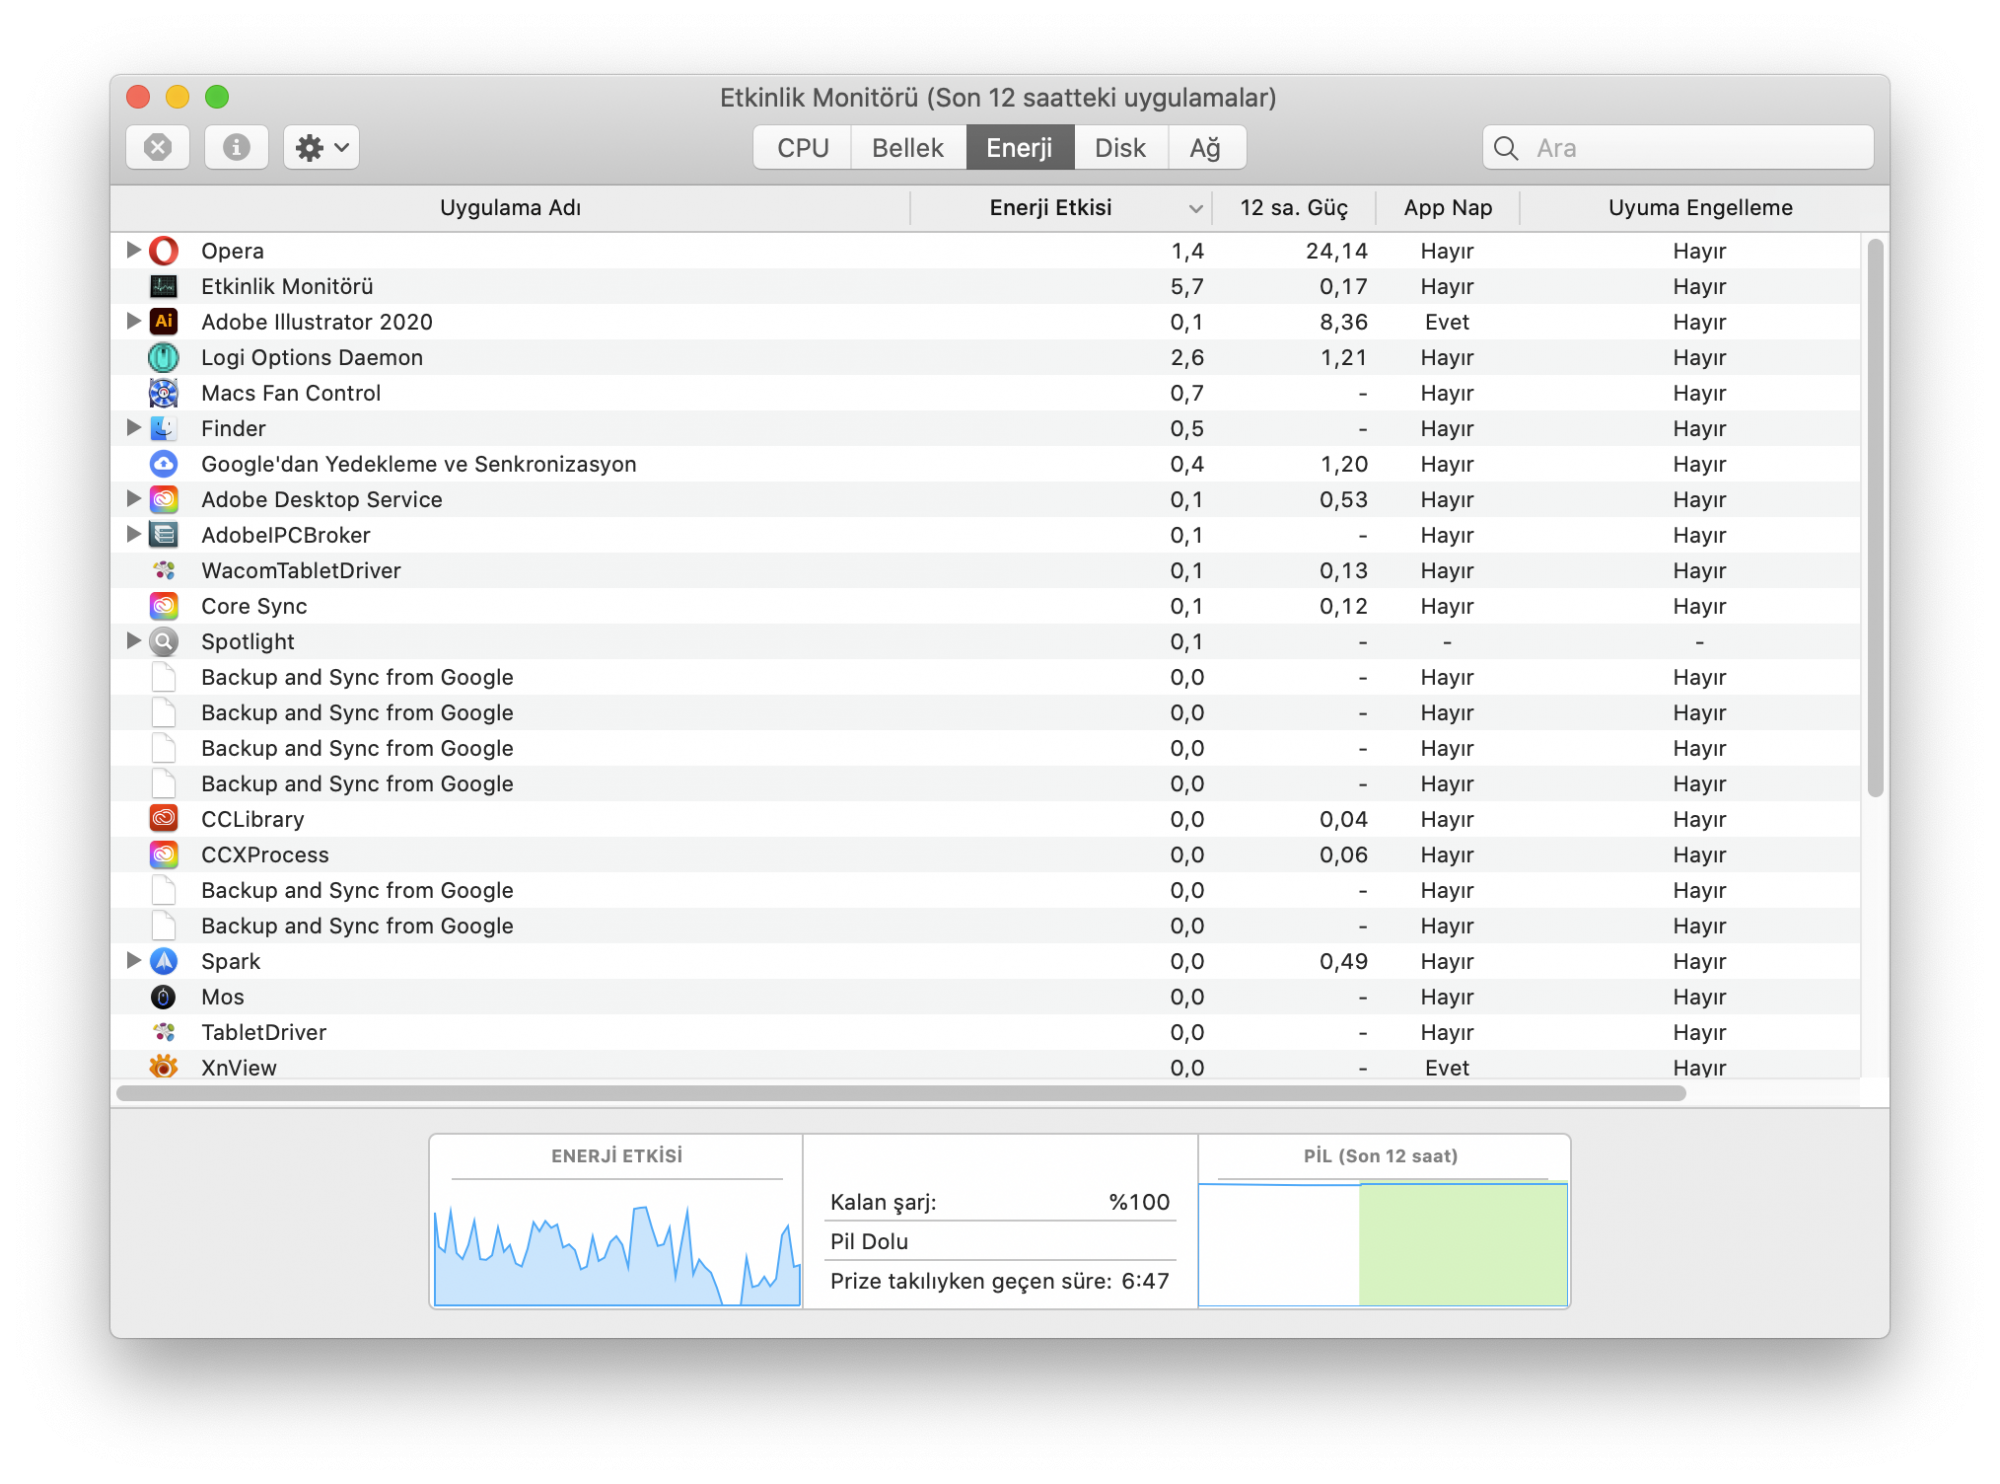Click Spark's 0,49 power value

(1343, 961)
